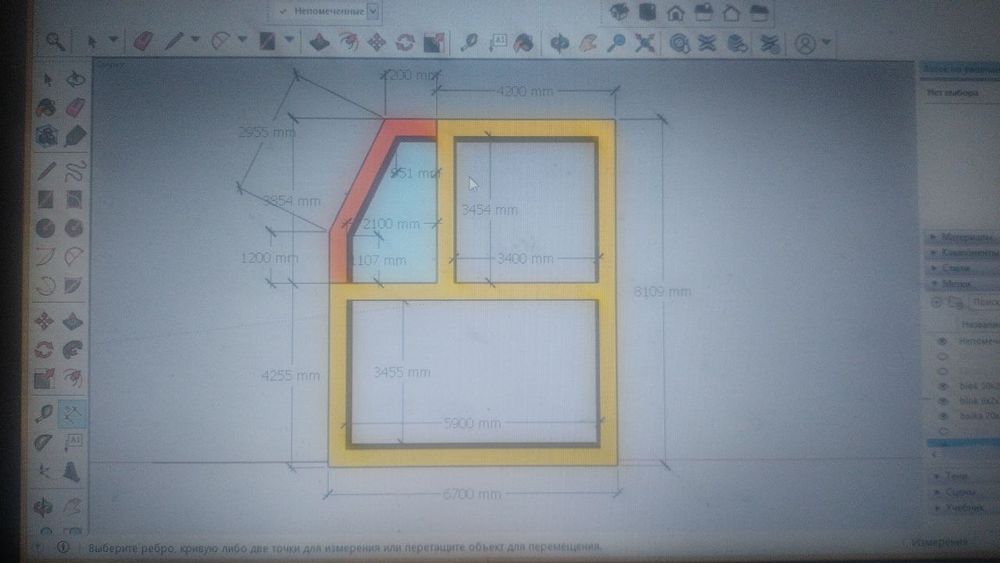Open the 3D Warehouse icon

pos(679,43)
